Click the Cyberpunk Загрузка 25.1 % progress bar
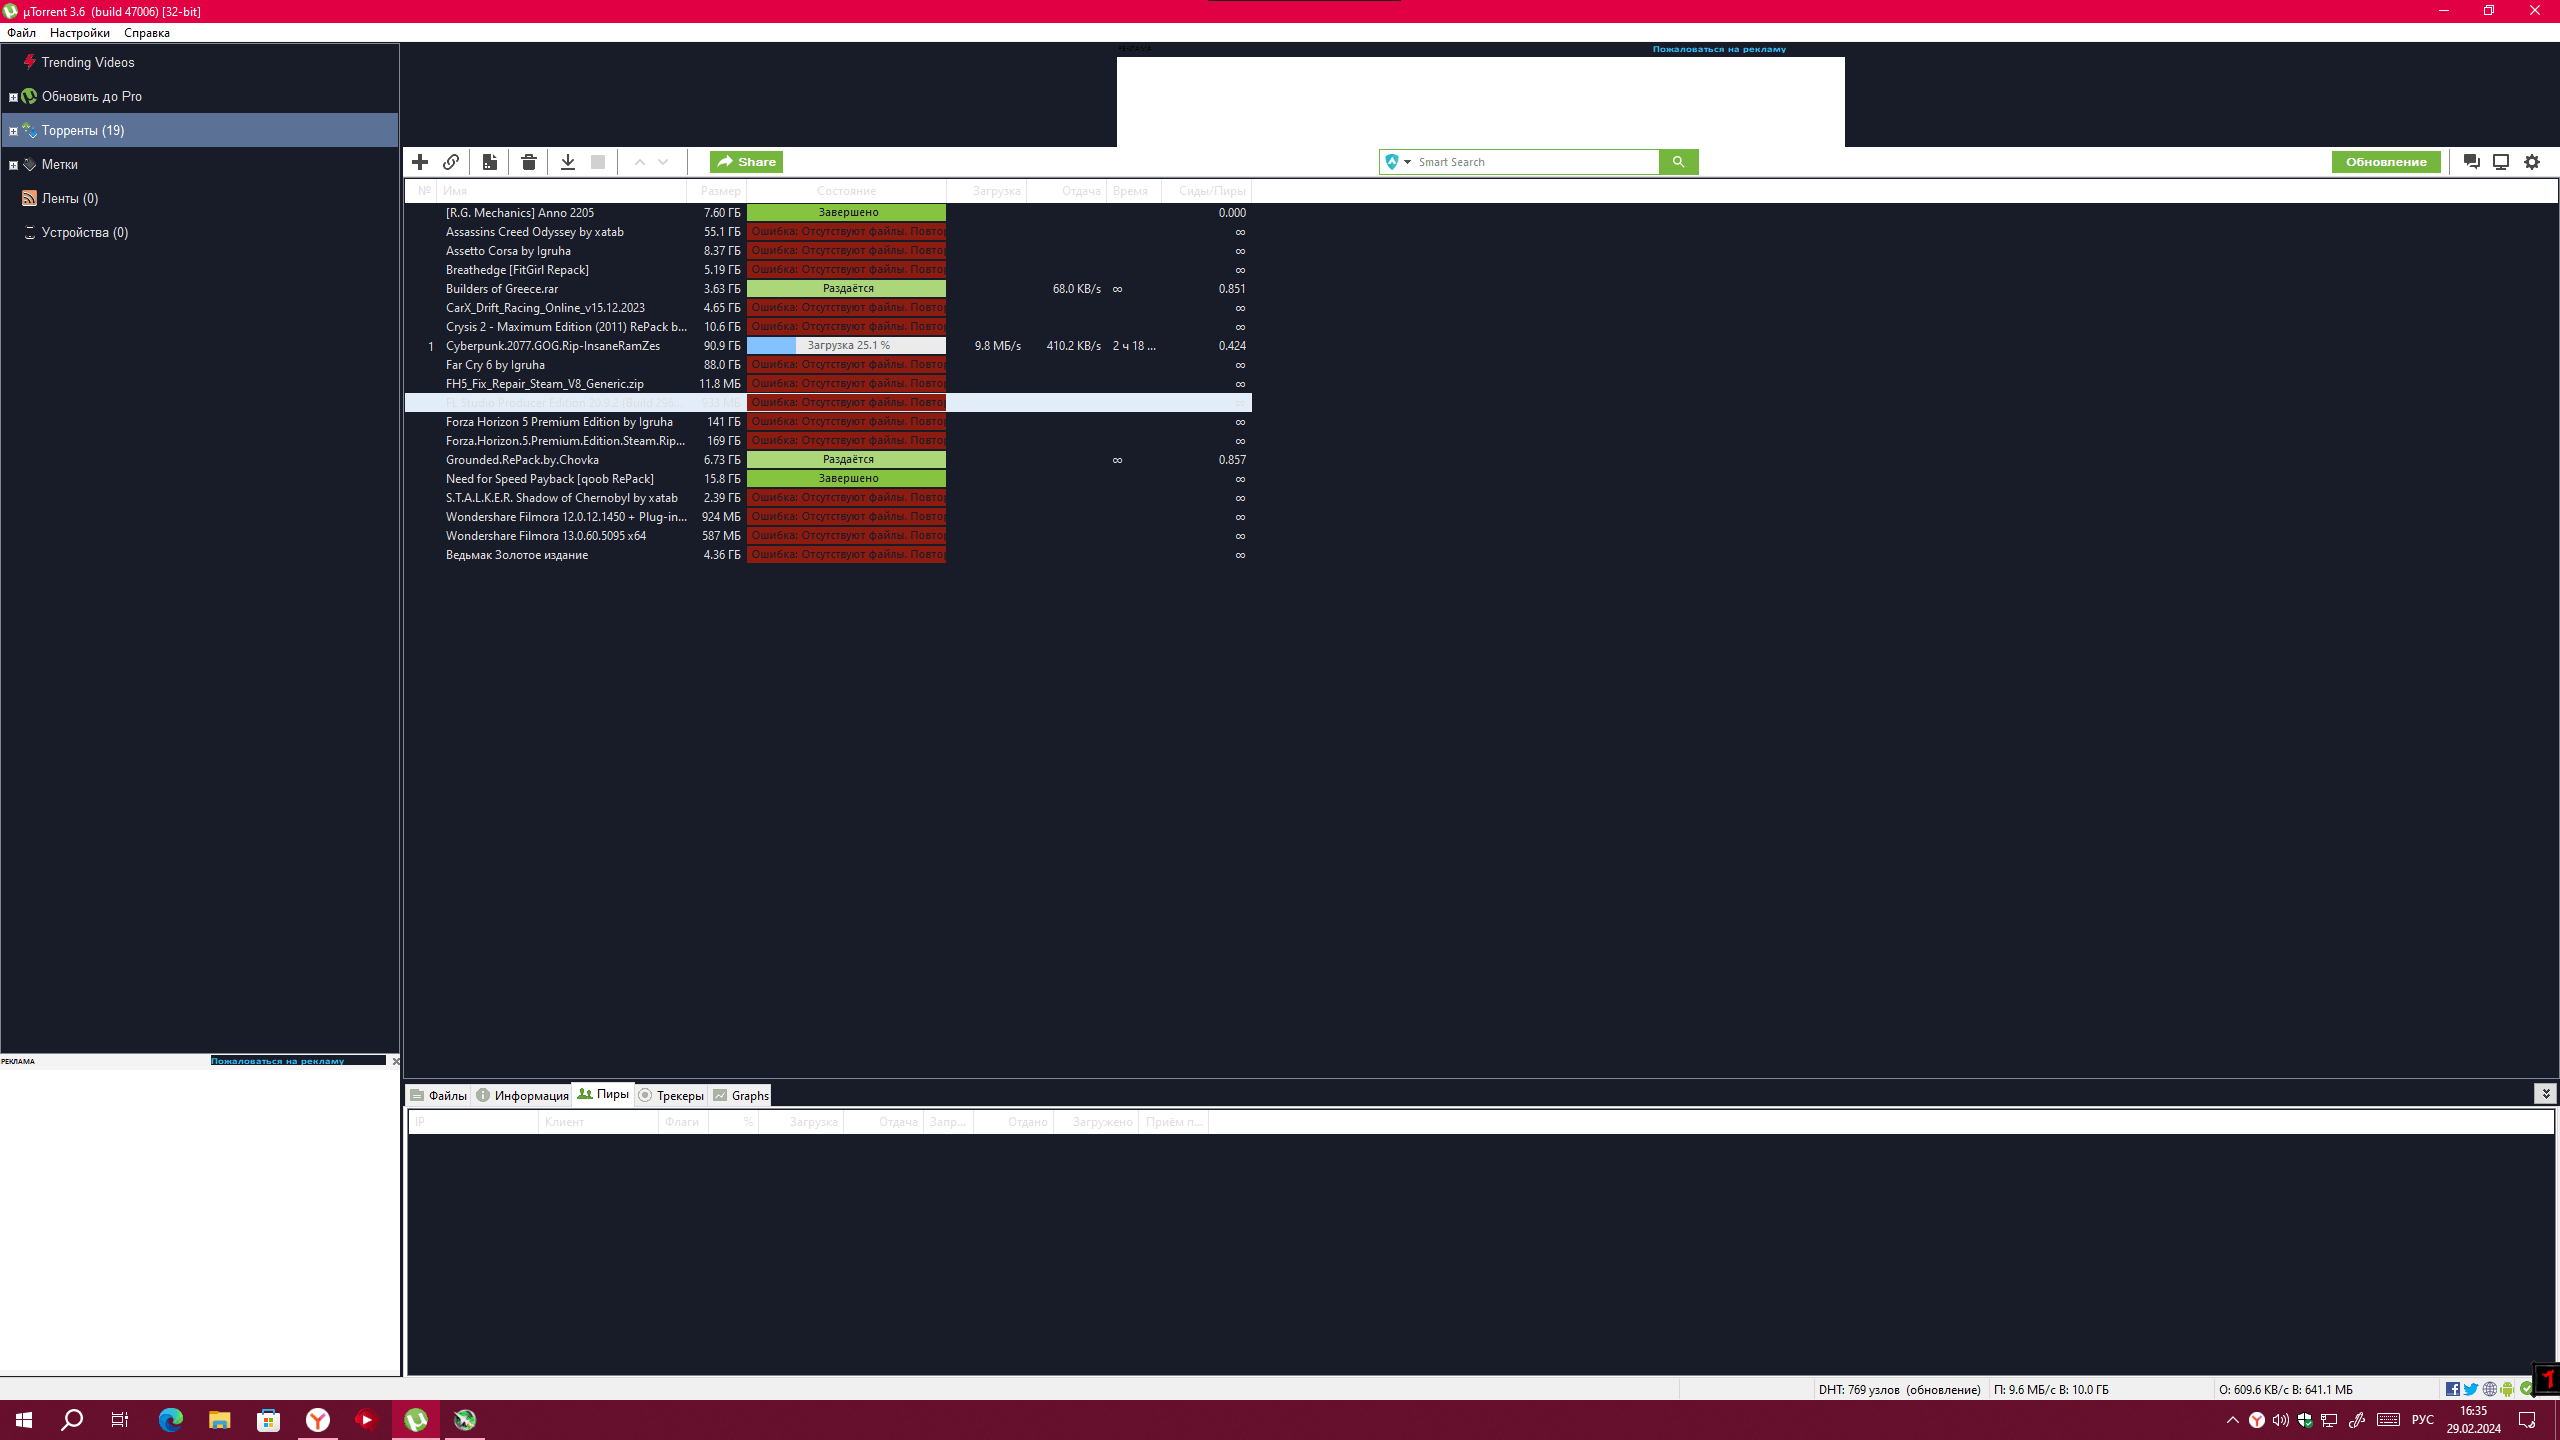2560x1440 pixels. point(846,346)
